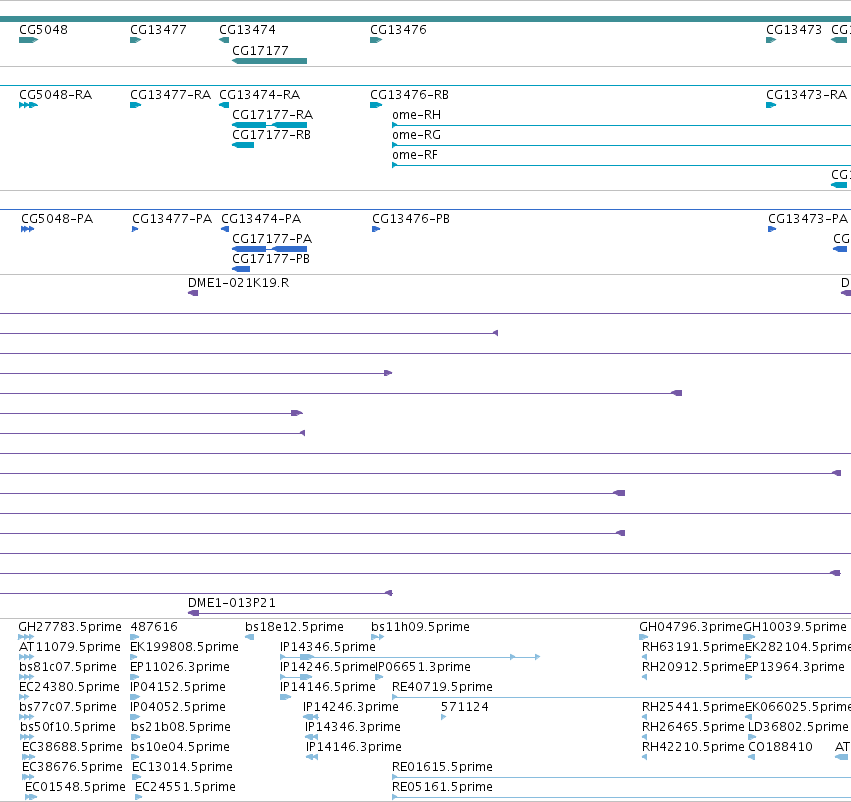
Task: Open transcript label CG13474-RA
Action: (x=259, y=95)
